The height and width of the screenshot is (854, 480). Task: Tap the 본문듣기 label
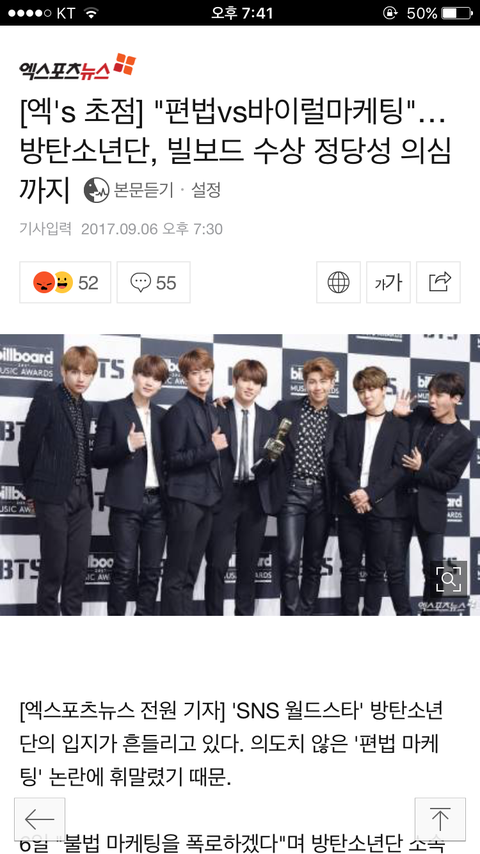[x=143, y=190]
